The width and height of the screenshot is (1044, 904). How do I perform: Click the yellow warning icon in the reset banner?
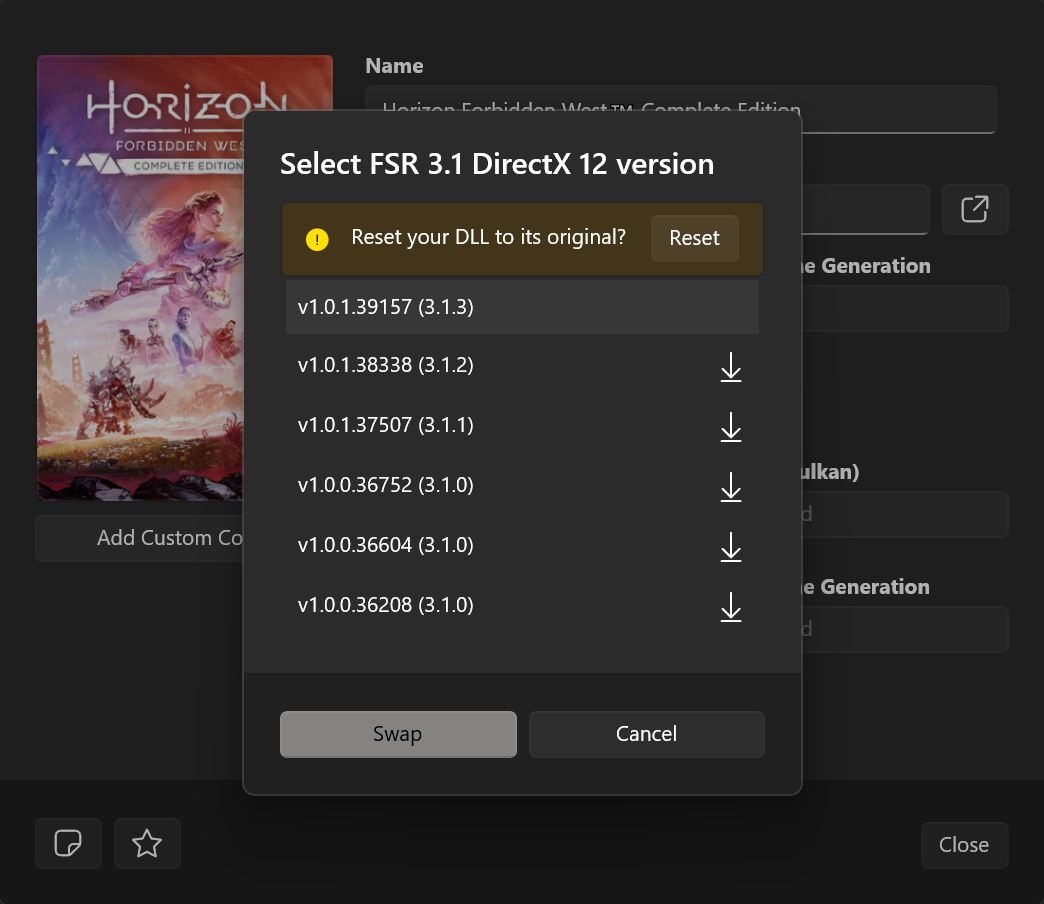317,239
